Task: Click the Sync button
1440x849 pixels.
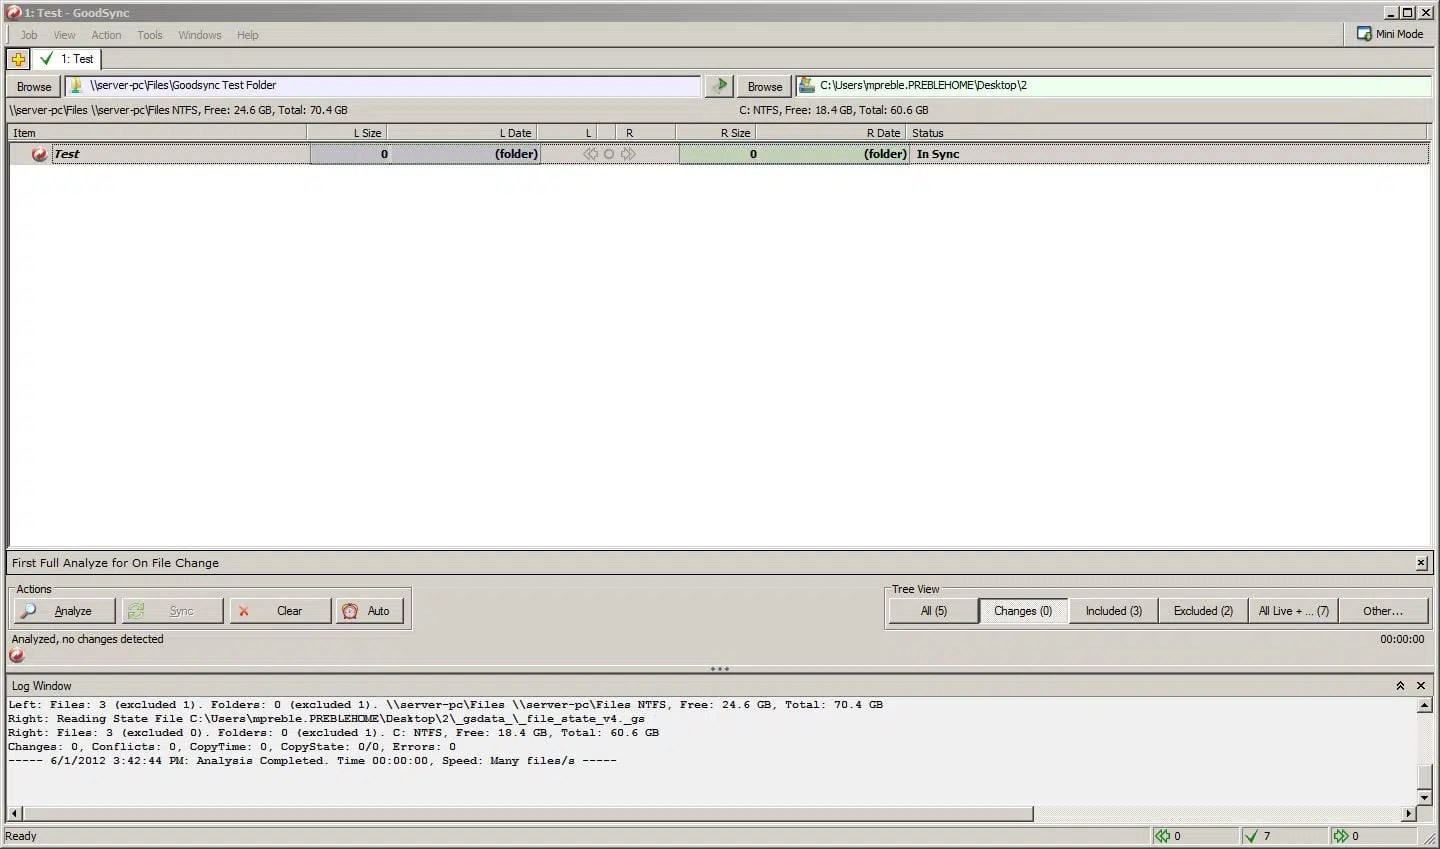Action: (x=170, y=611)
